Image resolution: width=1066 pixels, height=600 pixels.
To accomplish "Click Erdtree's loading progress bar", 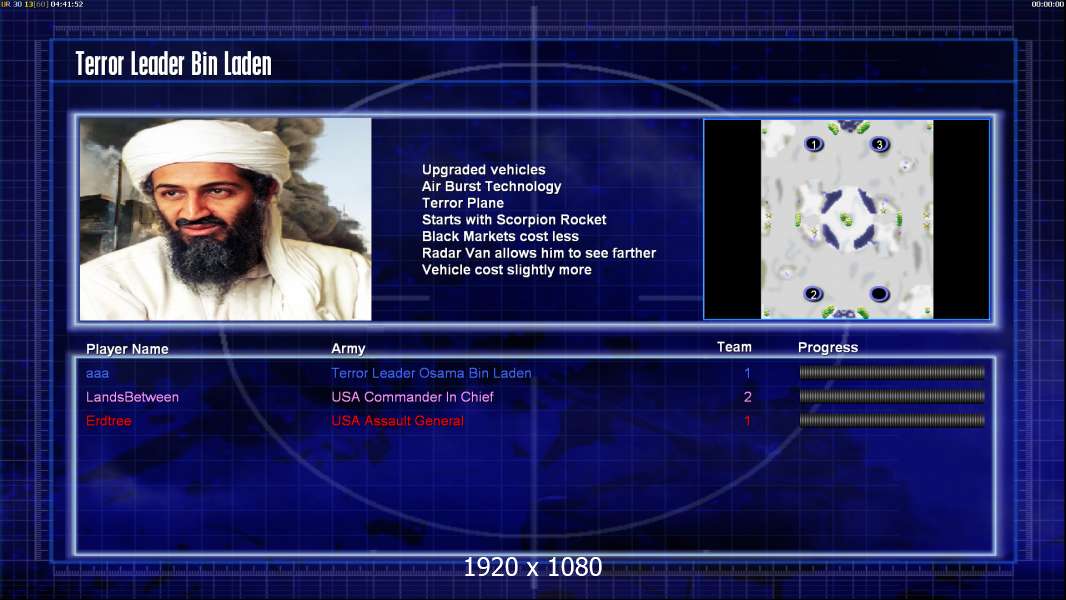I will (892, 421).
